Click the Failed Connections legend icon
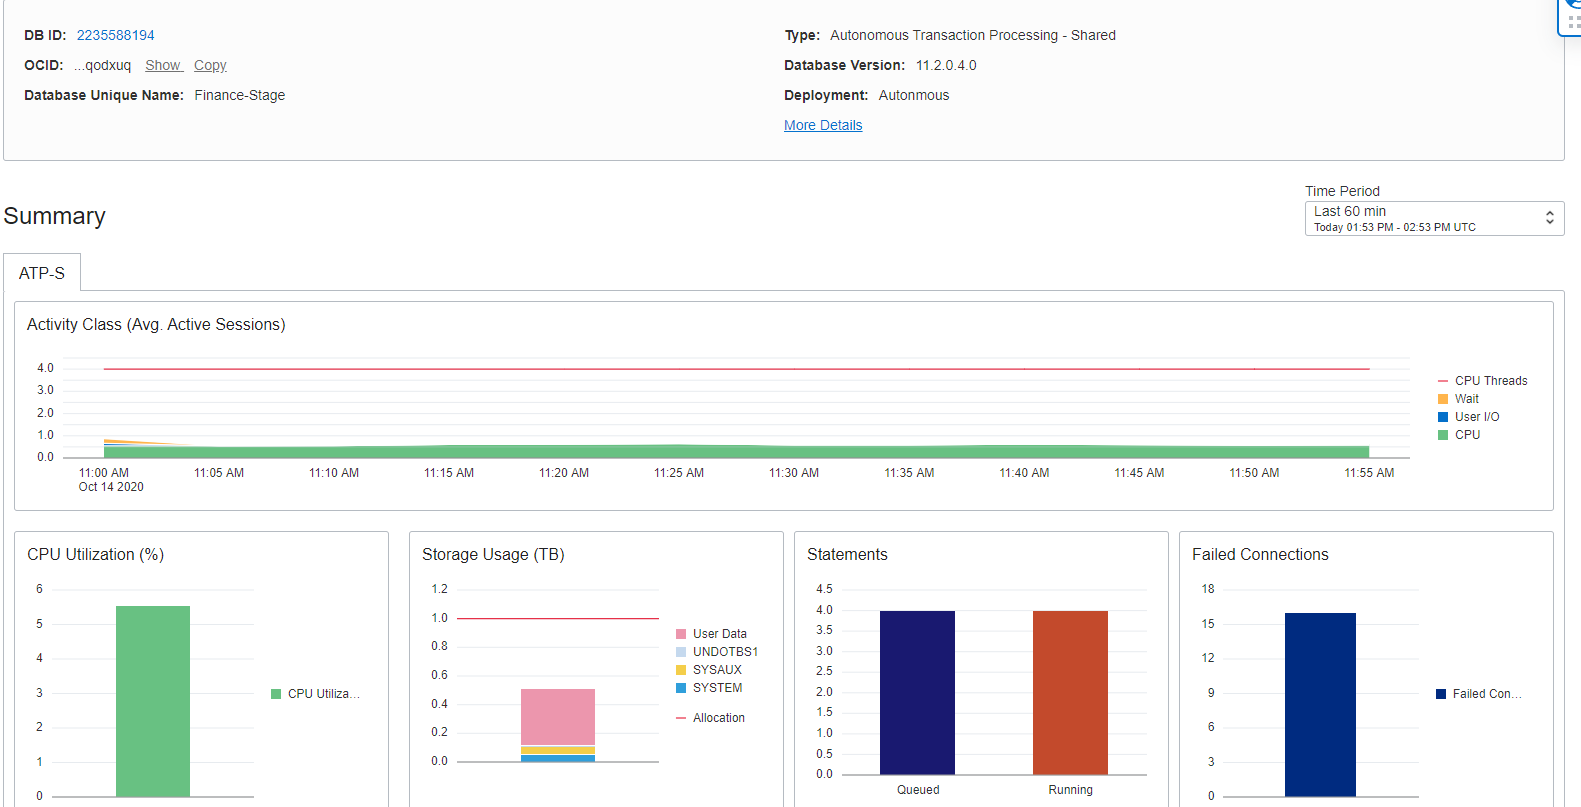 1441,694
